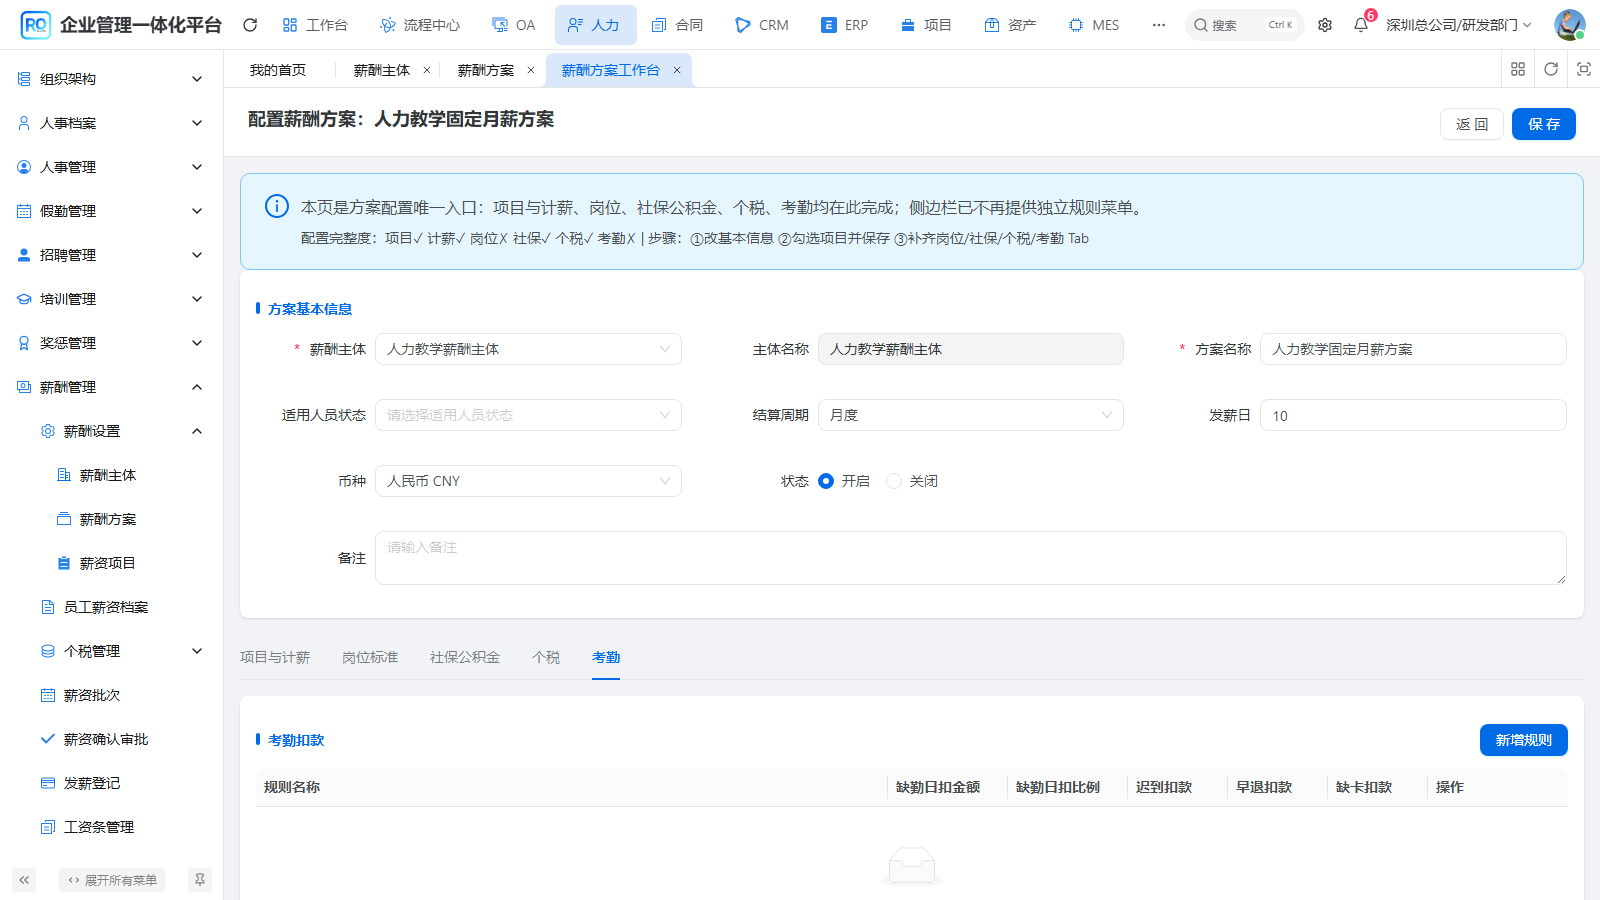Collapse the sidebar with double-arrow icon
Screen dimensions: 1600x900
pos(24,880)
